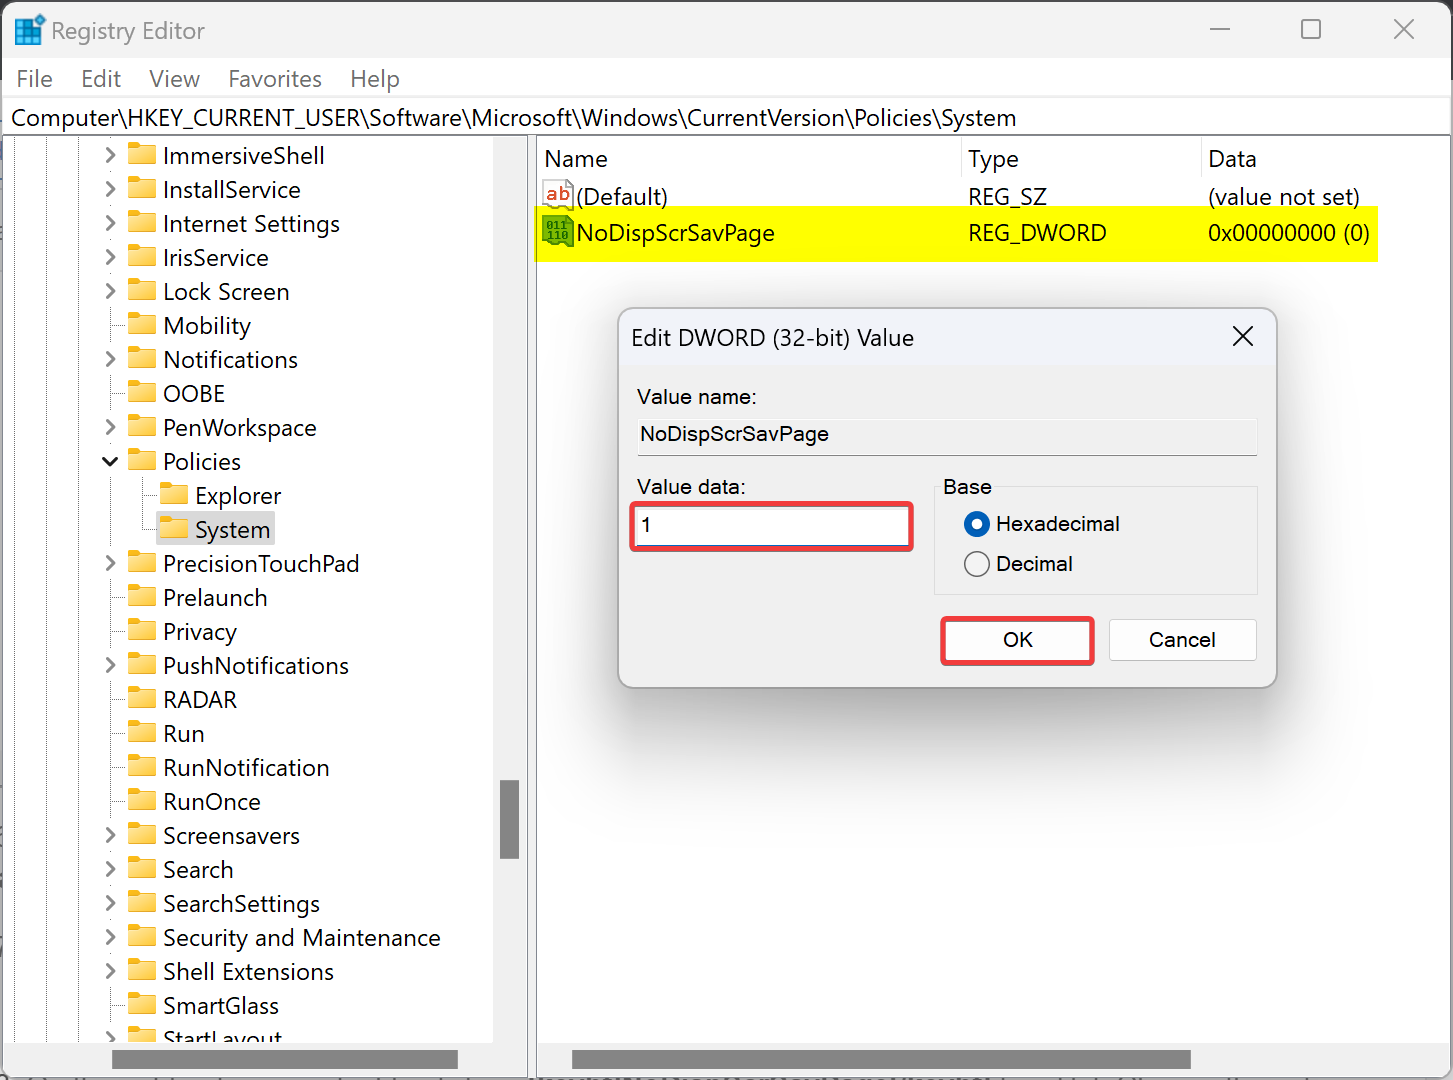Click the NoDispScrSavPage DWORD value icon
Screen dimensions: 1453x1080
pyautogui.click(x=558, y=231)
